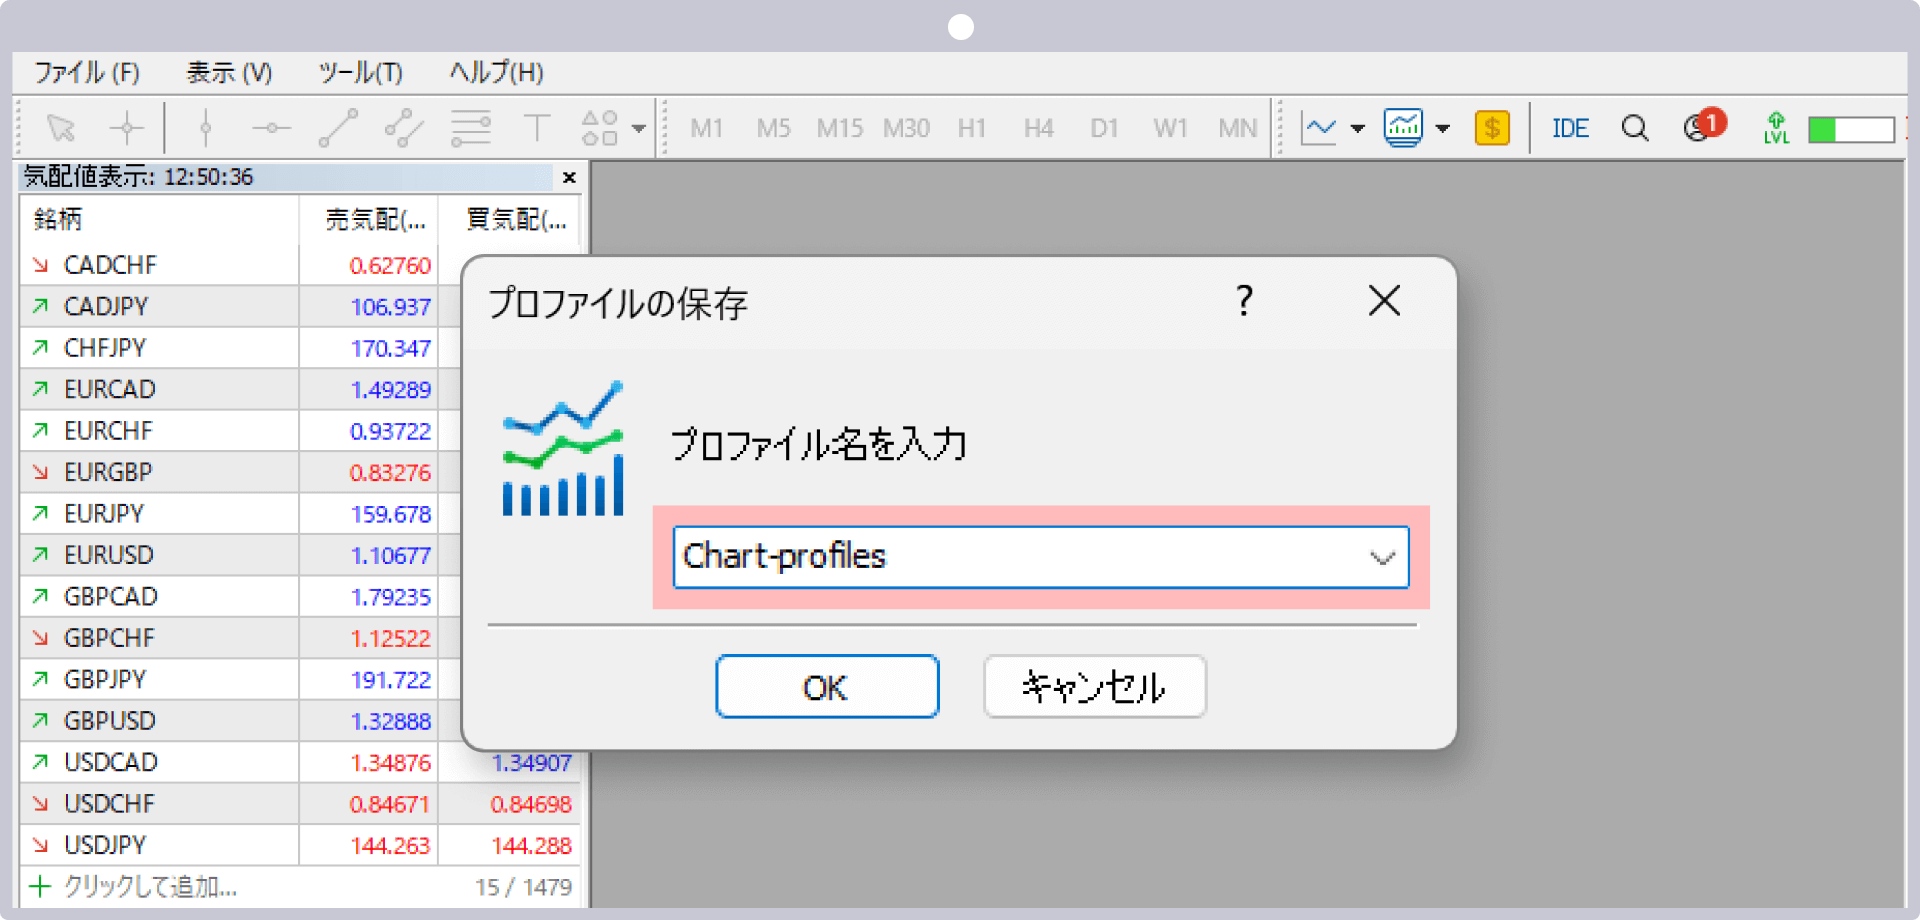The width and height of the screenshot is (1920, 920).
Task: Select the Fibonacci retracement tool
Action: tap(470, 128)
